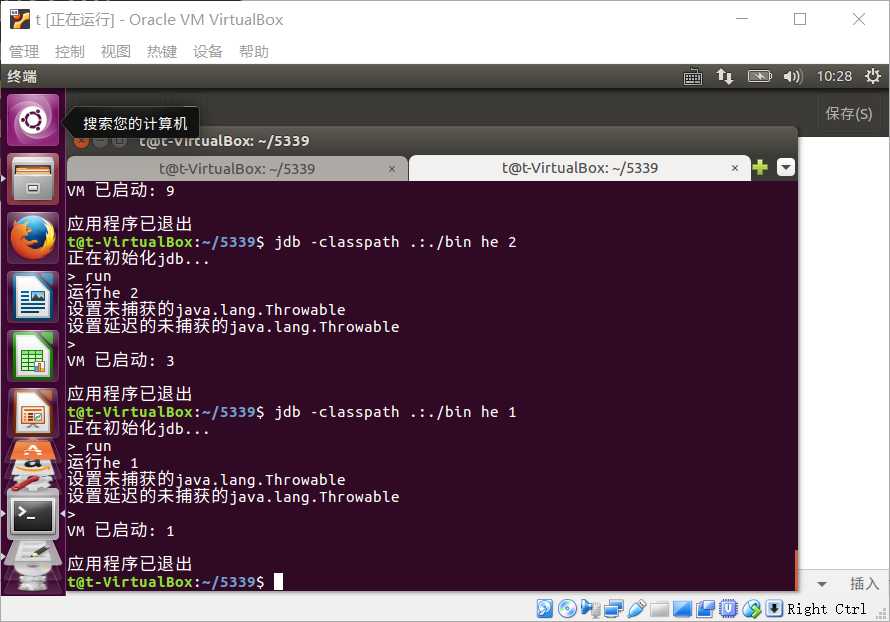Minimize the VirtualBox window
Image resolution: width=890 pixels, height=622 pixels.
coord(741,19)
